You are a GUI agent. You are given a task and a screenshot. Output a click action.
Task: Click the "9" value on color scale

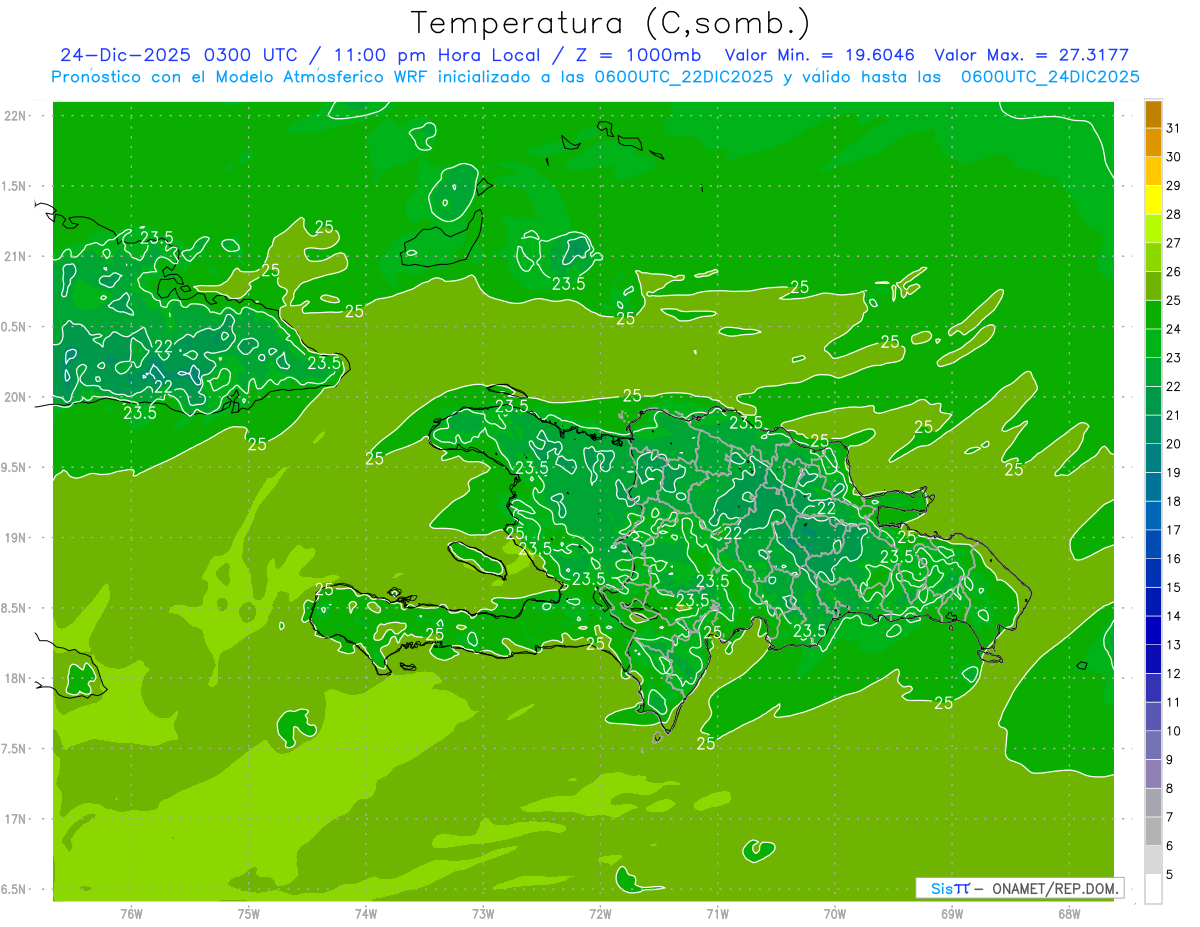[1170, 761]
